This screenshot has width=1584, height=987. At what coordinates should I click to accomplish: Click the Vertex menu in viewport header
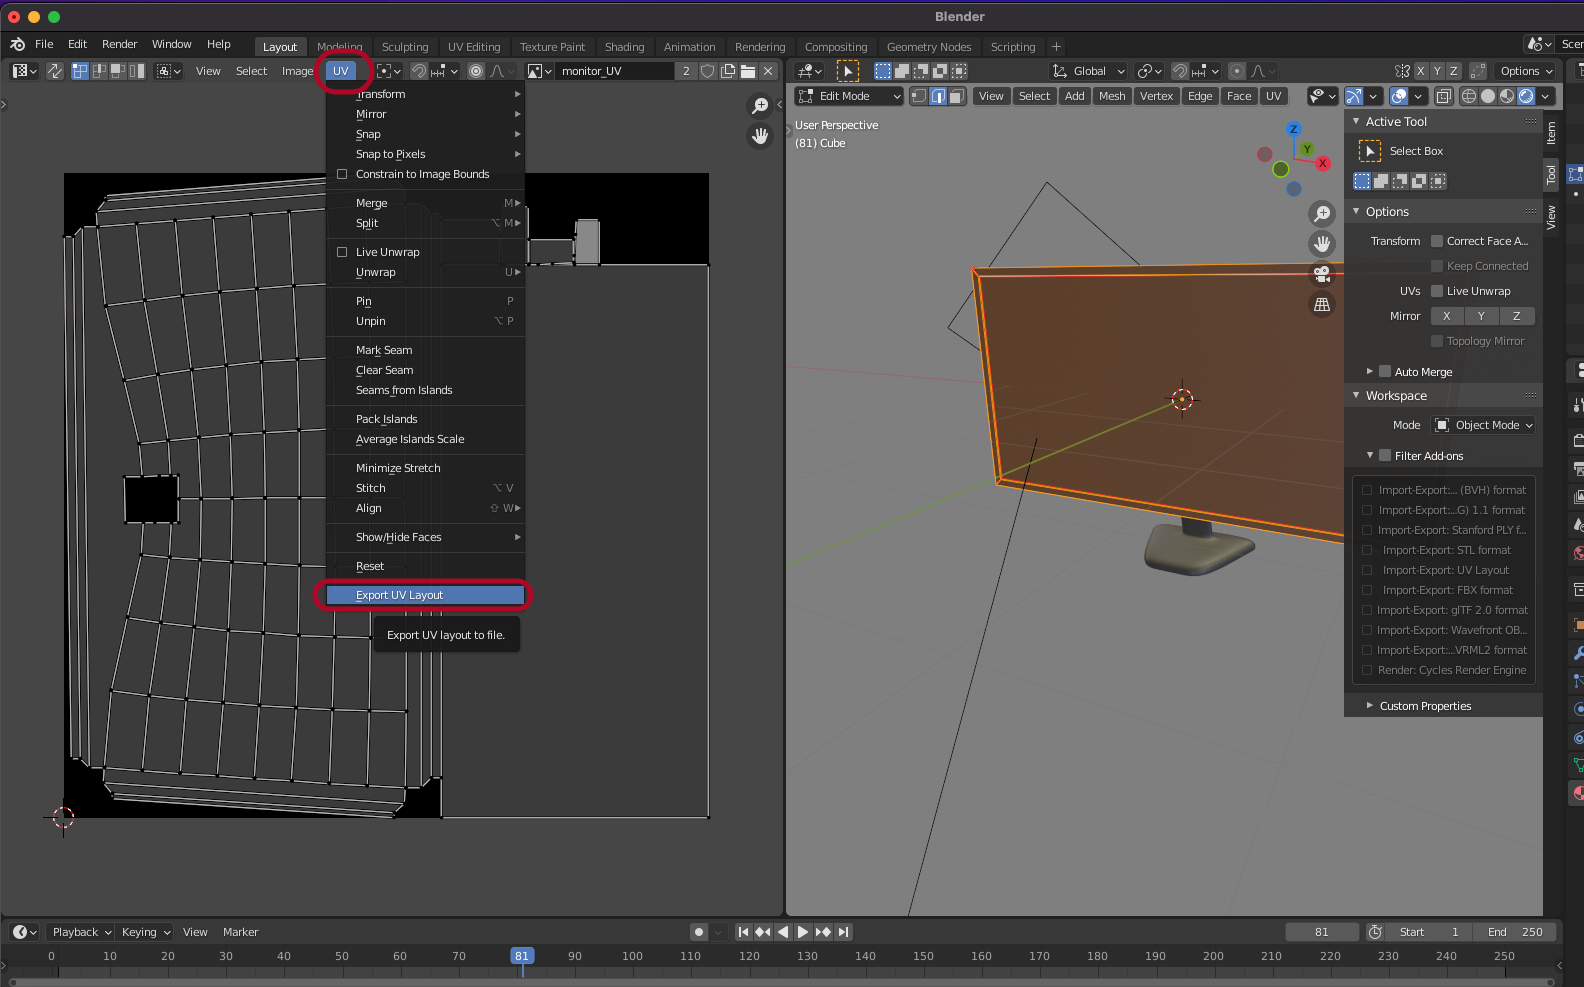(x=1156, y=96)
